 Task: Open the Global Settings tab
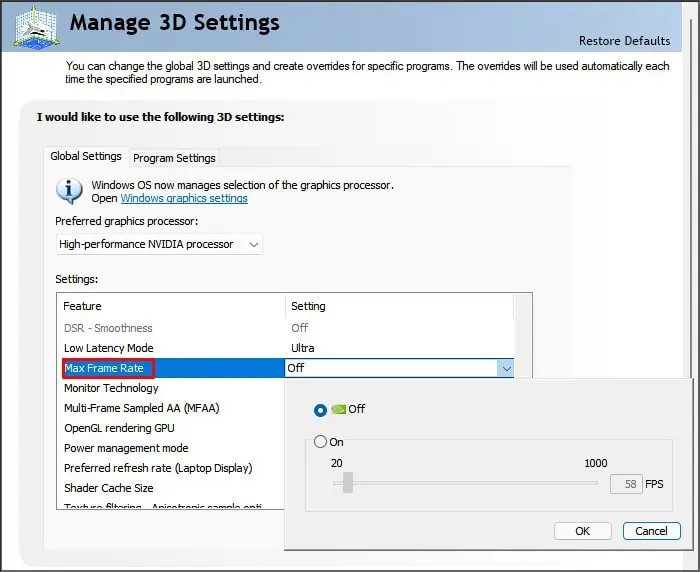click(86, 156)
